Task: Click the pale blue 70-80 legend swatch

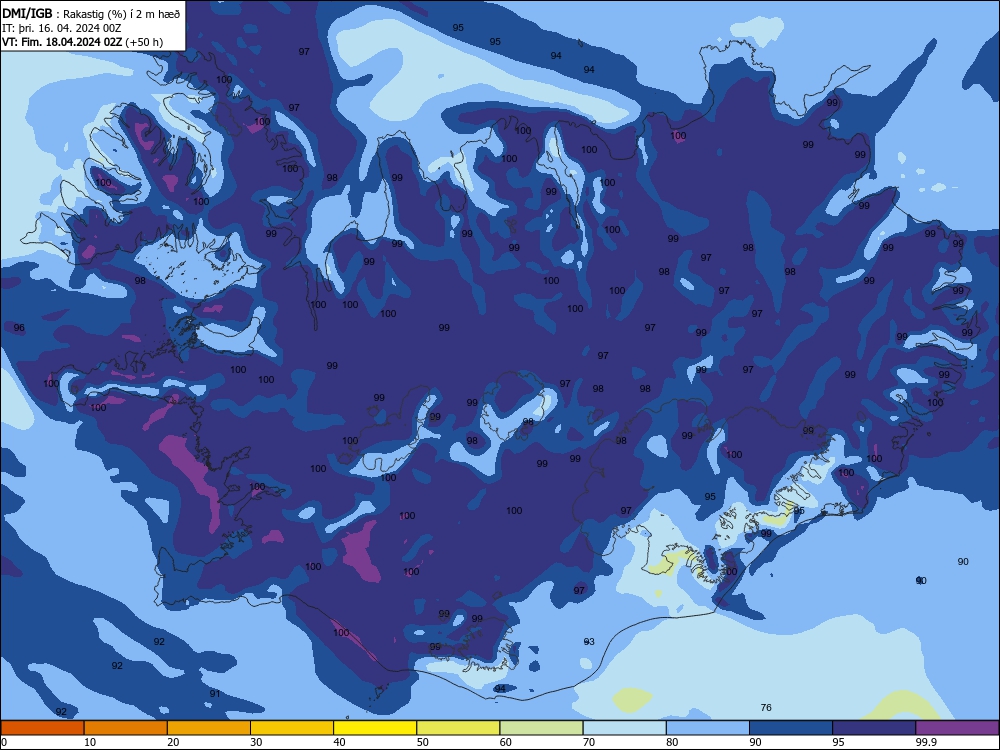Action: tap(625, 728)
